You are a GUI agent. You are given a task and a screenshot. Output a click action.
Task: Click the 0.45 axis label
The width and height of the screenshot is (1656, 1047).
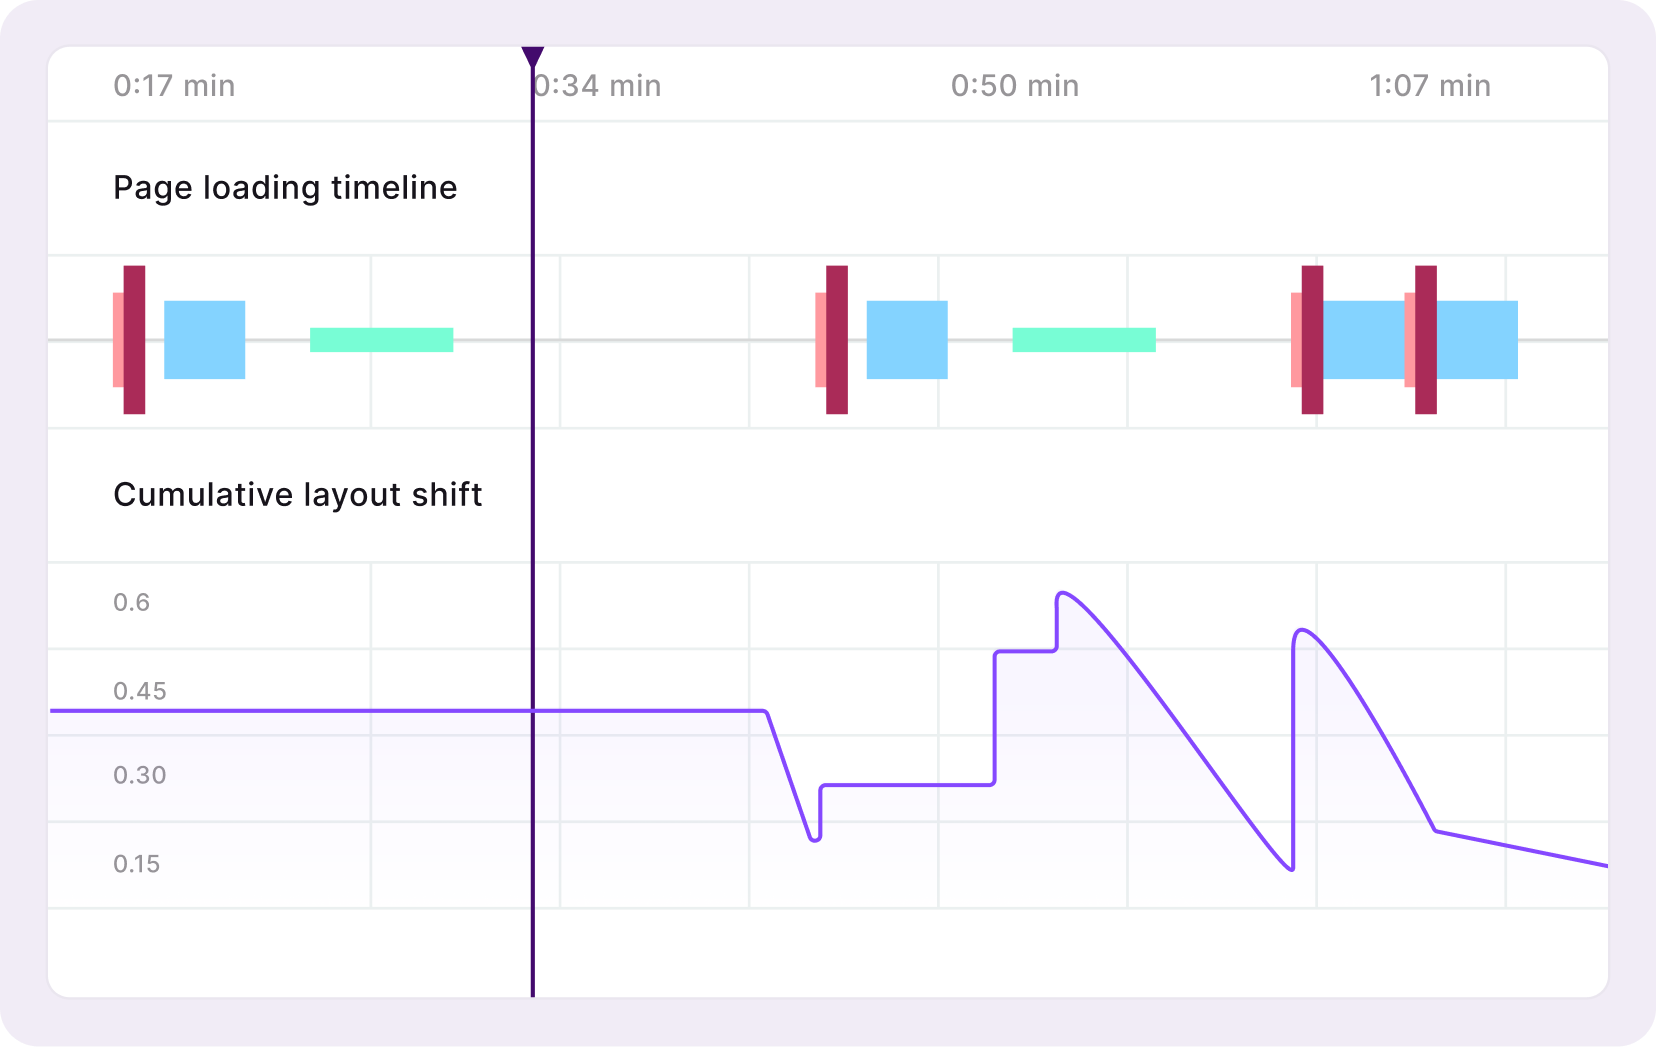(x=139, y=691)
